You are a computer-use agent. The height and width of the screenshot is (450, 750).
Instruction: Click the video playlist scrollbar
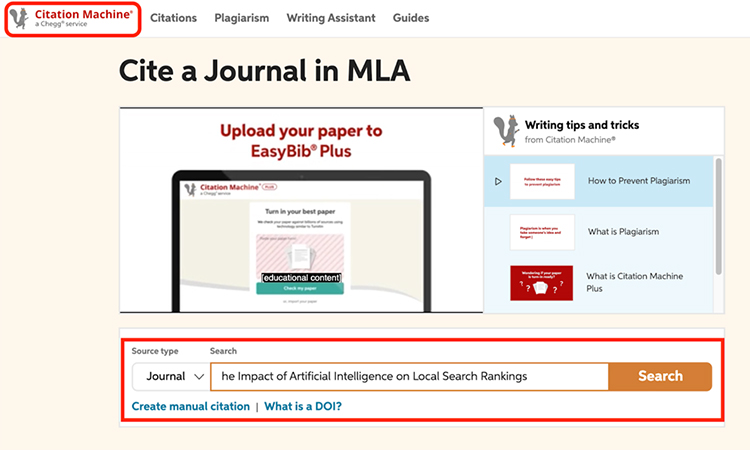coord(718,217)
